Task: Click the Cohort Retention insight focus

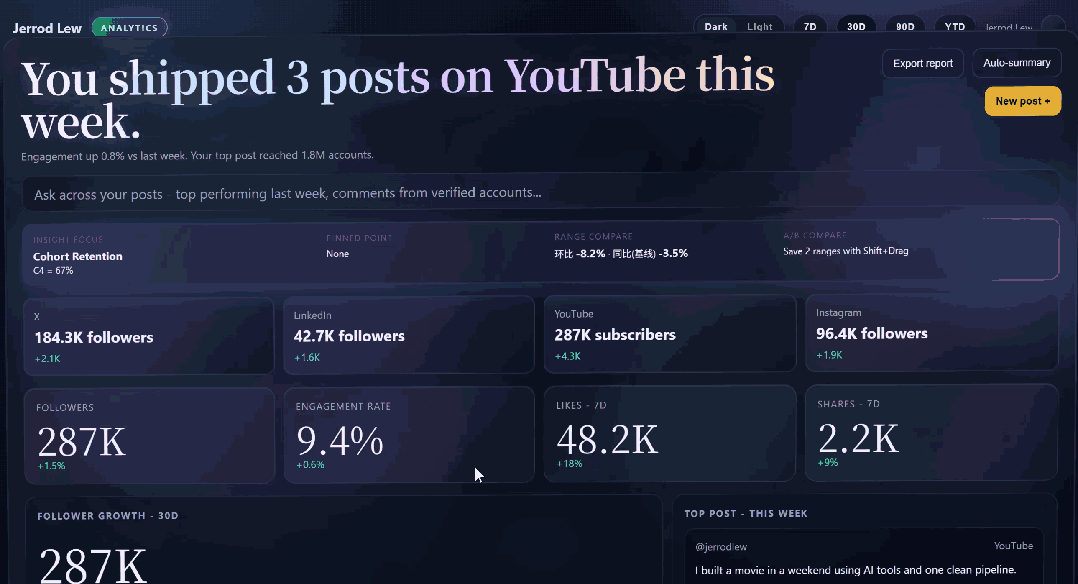Action: click(78, 256)
